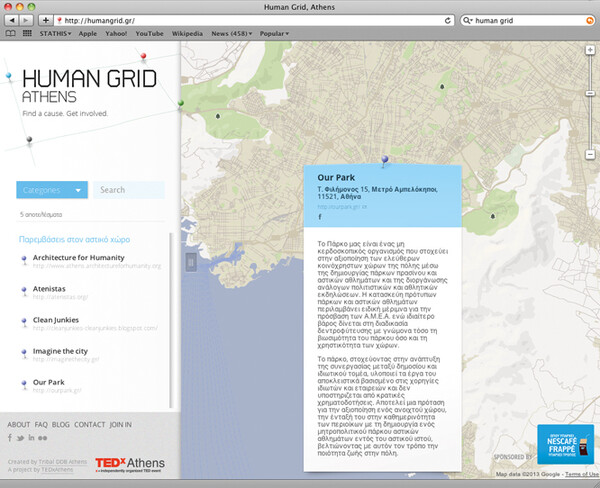Go to the BLOG footer menu item

(61, 425)
